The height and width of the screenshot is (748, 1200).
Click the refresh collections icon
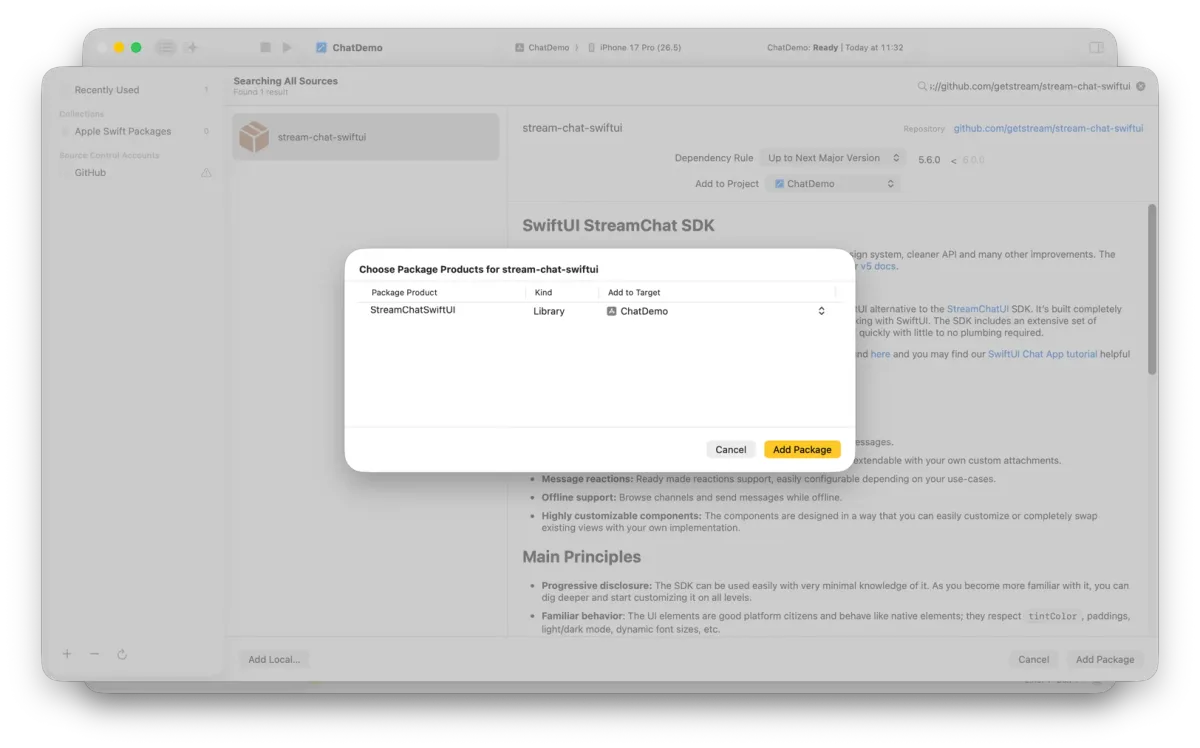122,654
